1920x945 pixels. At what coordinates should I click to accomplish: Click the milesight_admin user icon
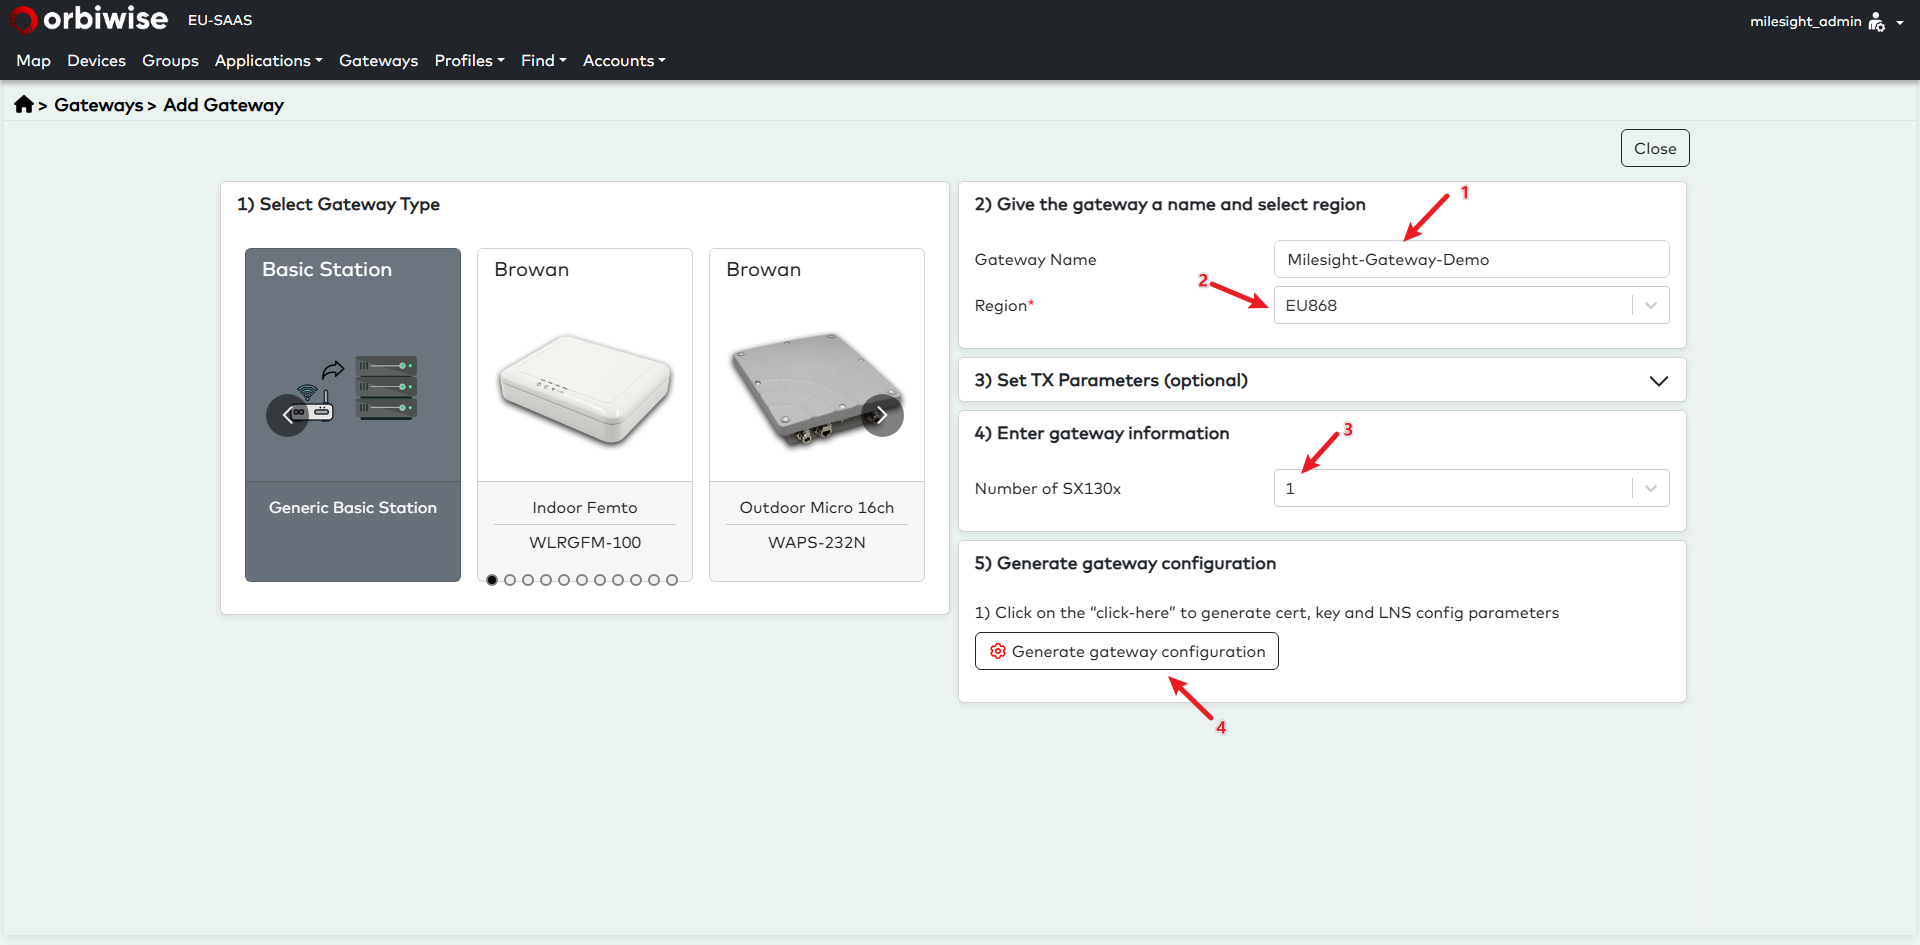click(1876, 21)
